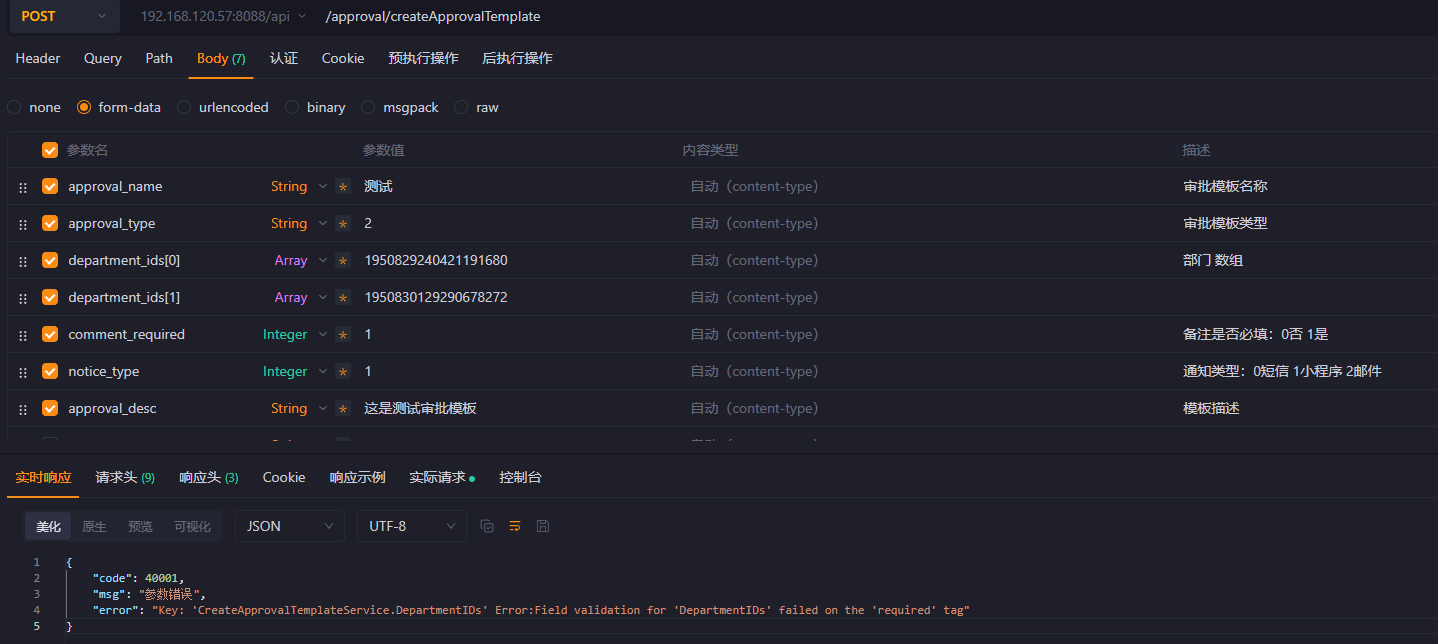
Task: Grab drag handle of comment_required row
Action: tap(22, 335)
